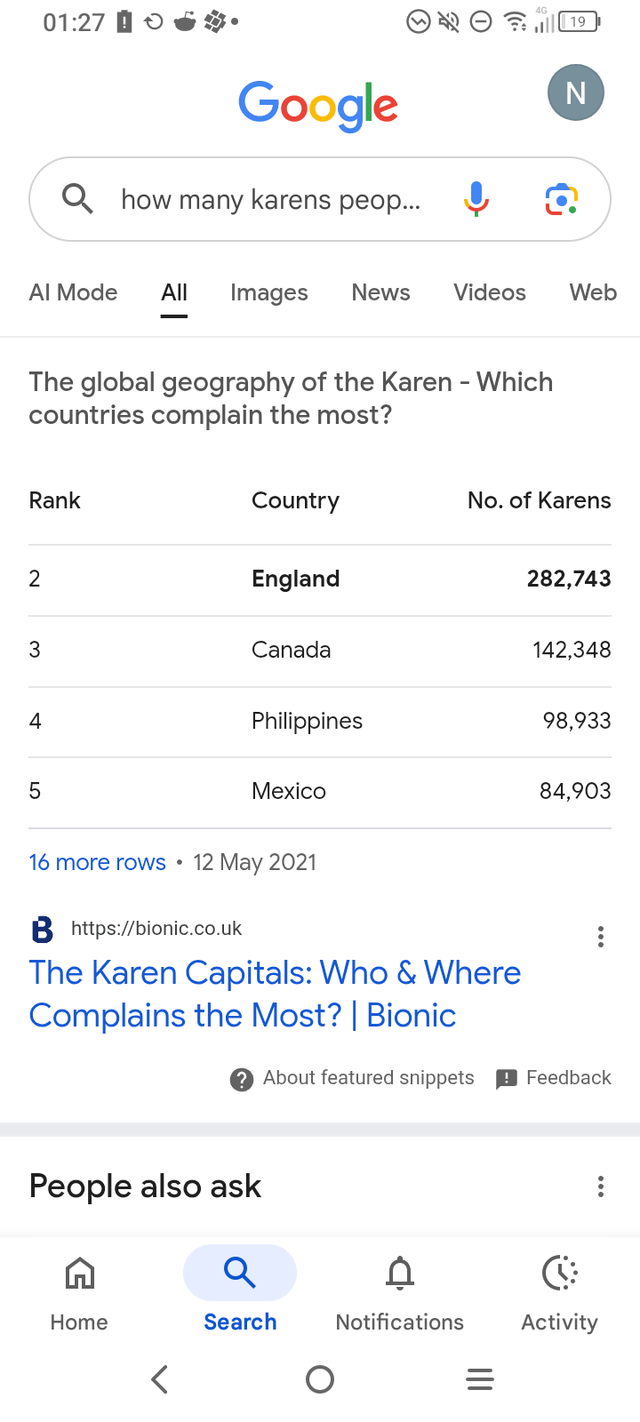Switch to the Images tab

[269, 292]
